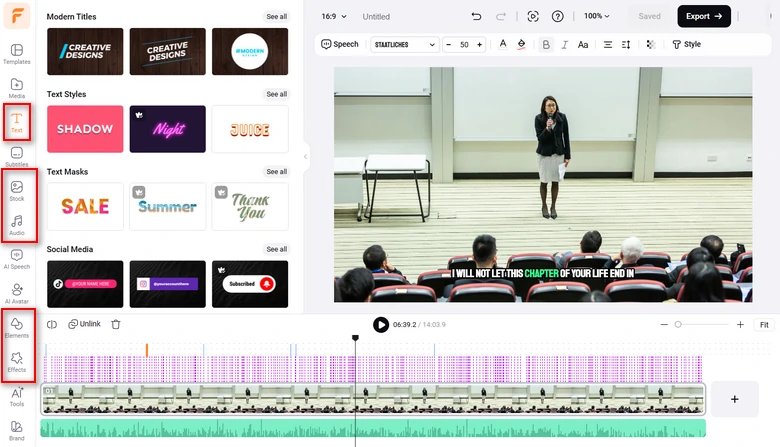Select the Summer text mask

pyautogui.click(x=168, y=206)
